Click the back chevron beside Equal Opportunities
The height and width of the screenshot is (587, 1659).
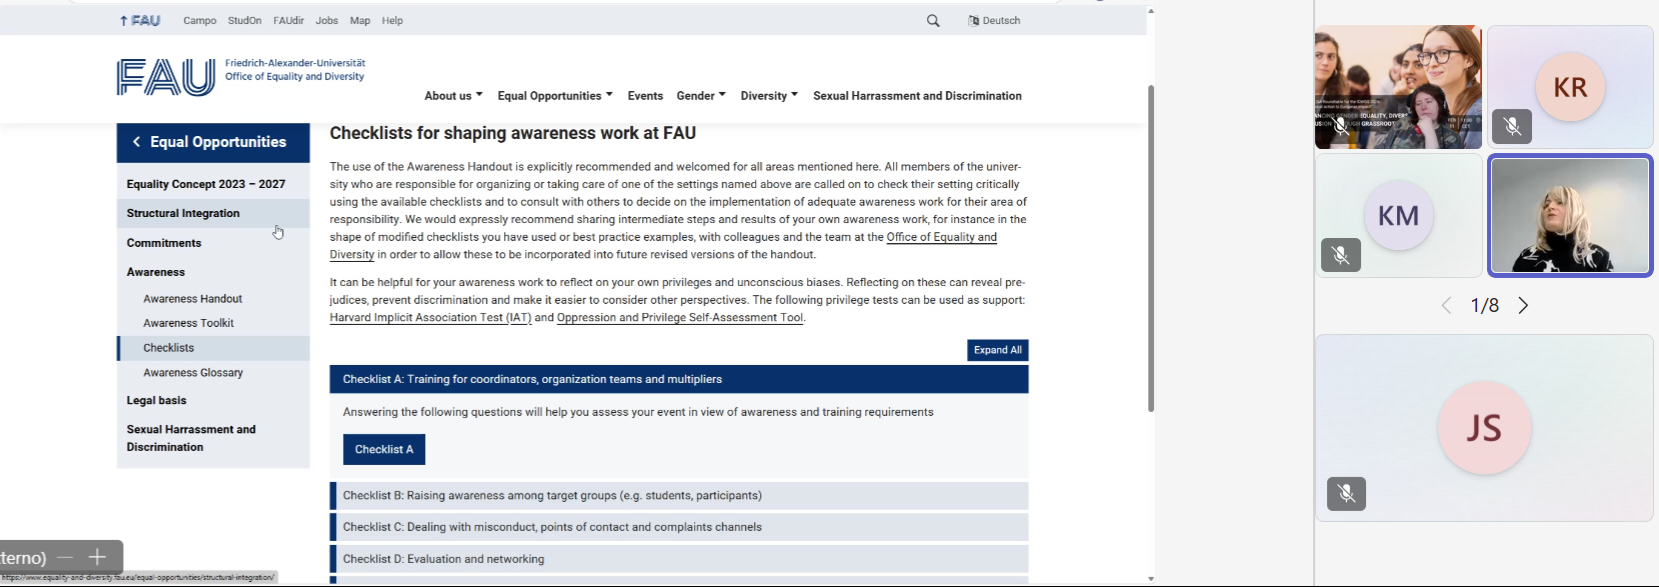(137, 142)
